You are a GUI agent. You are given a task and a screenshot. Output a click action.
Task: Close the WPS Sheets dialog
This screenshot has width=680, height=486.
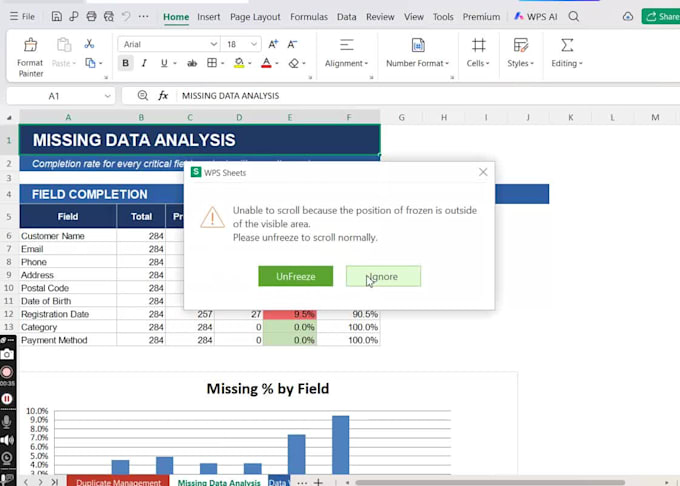coord(483,172)
